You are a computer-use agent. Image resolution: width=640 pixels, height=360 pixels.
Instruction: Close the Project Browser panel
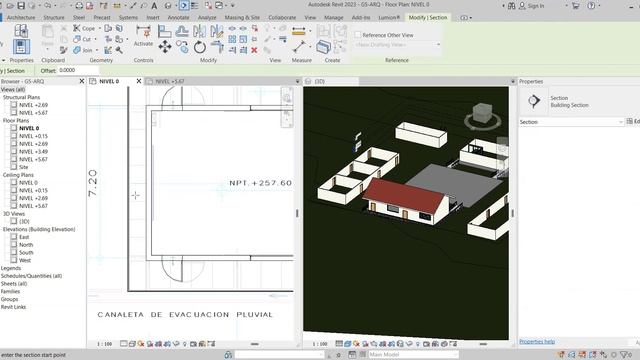click(x=82, y=81)
